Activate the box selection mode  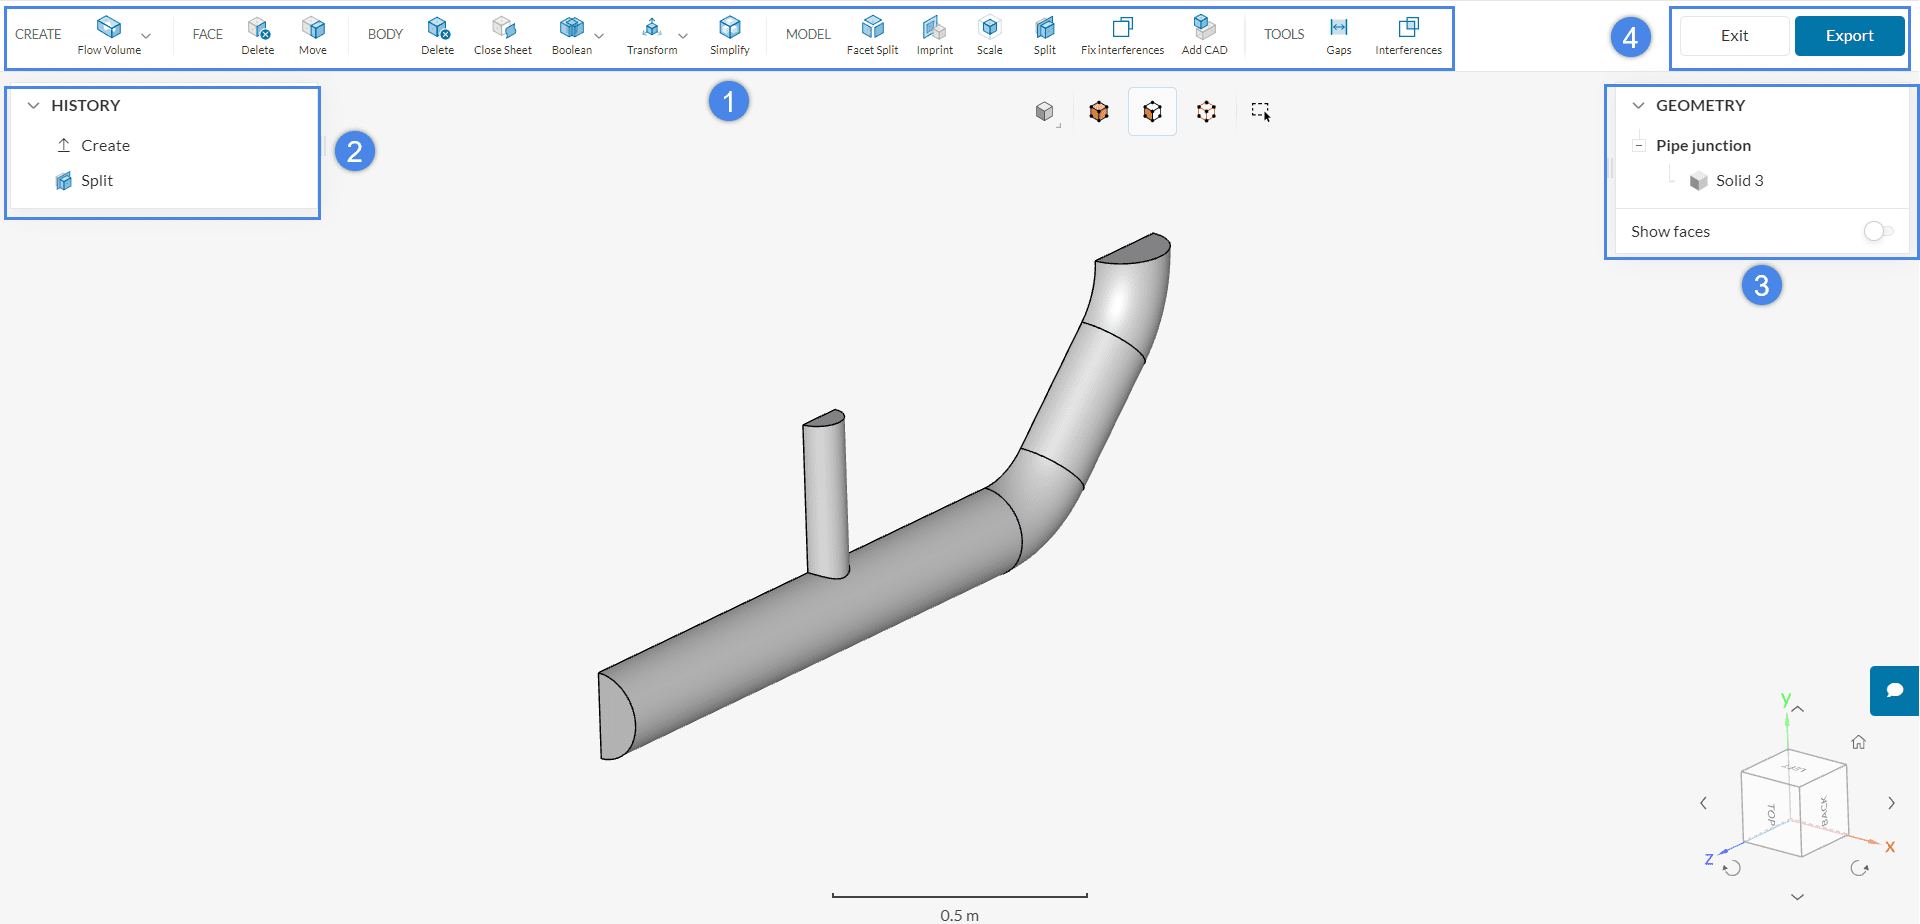tap(1260, 111)
